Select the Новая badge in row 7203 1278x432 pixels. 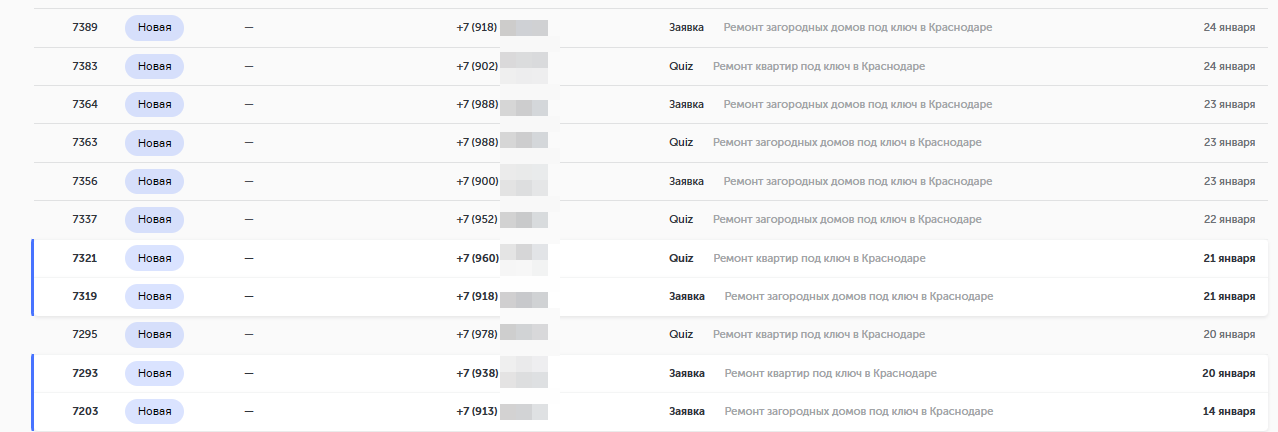pos(154,412)
